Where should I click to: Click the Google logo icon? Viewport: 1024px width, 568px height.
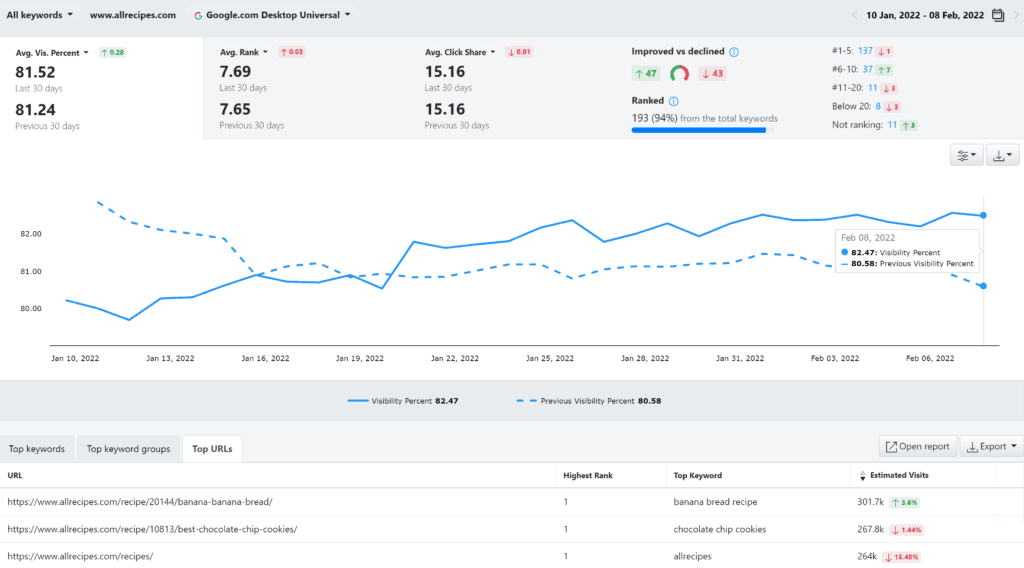coord(198,15)
